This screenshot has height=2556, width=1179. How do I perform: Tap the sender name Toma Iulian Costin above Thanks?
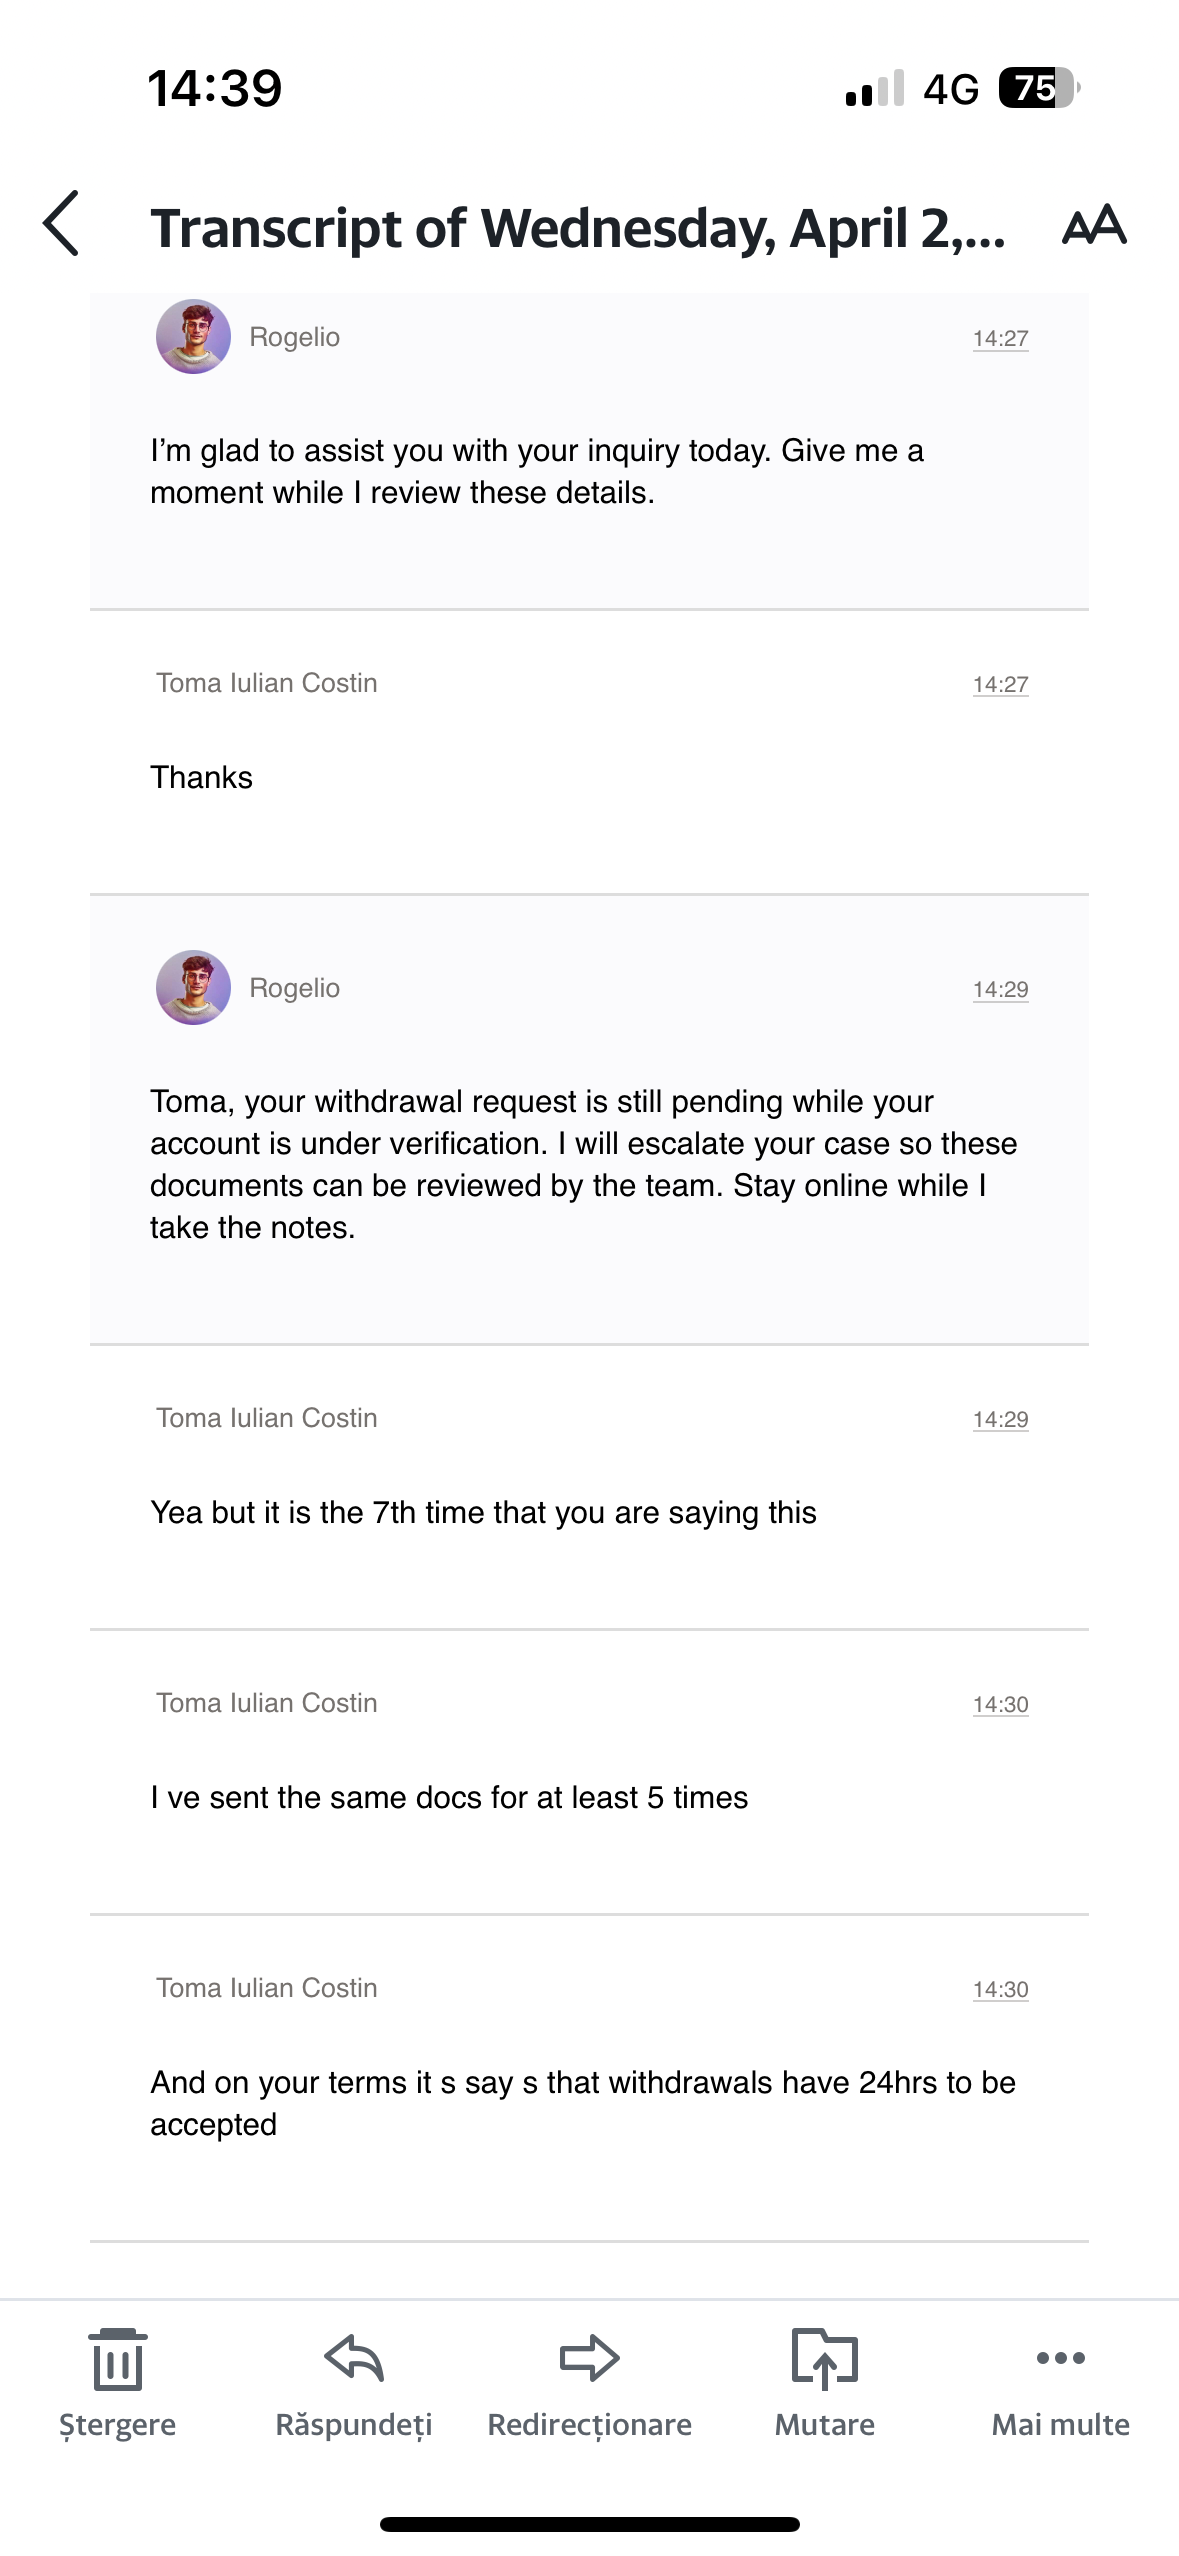267,683
